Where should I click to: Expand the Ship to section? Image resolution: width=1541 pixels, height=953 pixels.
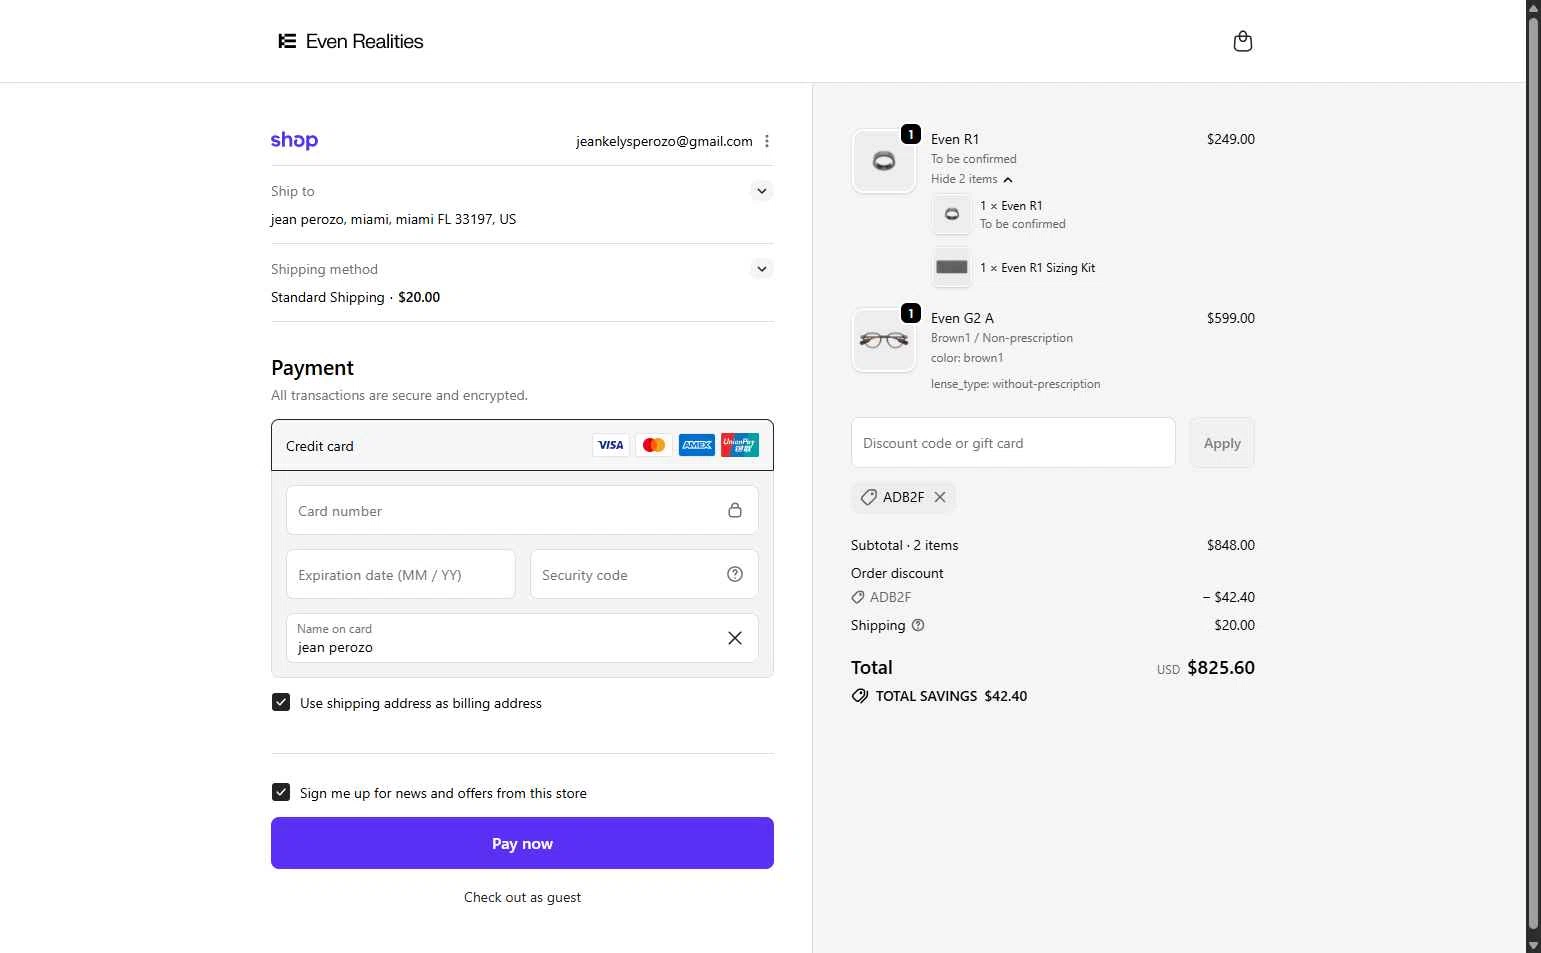click(762, 191)
